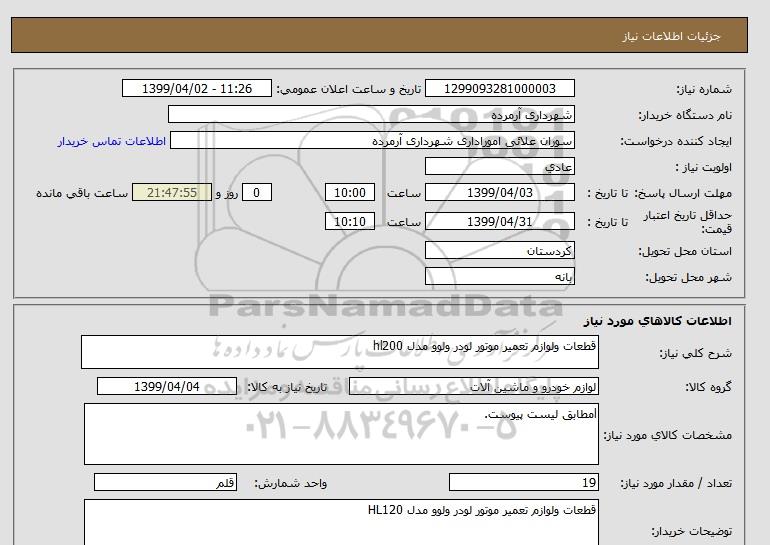
Task: Click remaining time field 21:47:55
Action: point(172,192)
